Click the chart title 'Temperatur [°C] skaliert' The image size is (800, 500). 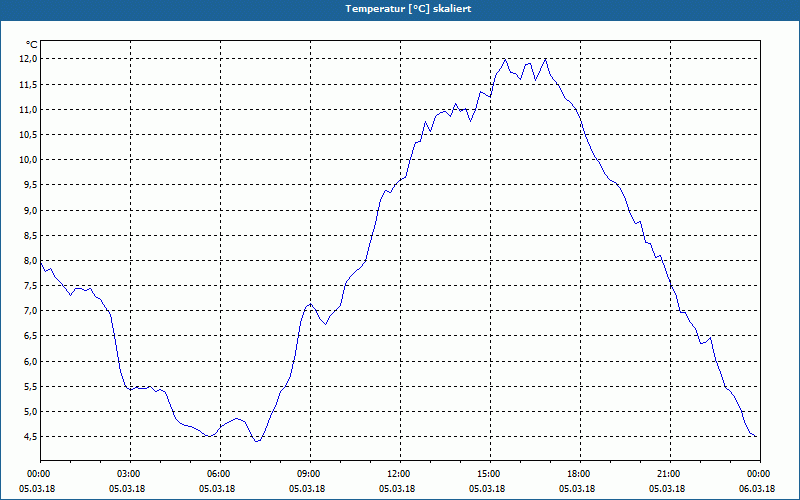tap(408, 9)
